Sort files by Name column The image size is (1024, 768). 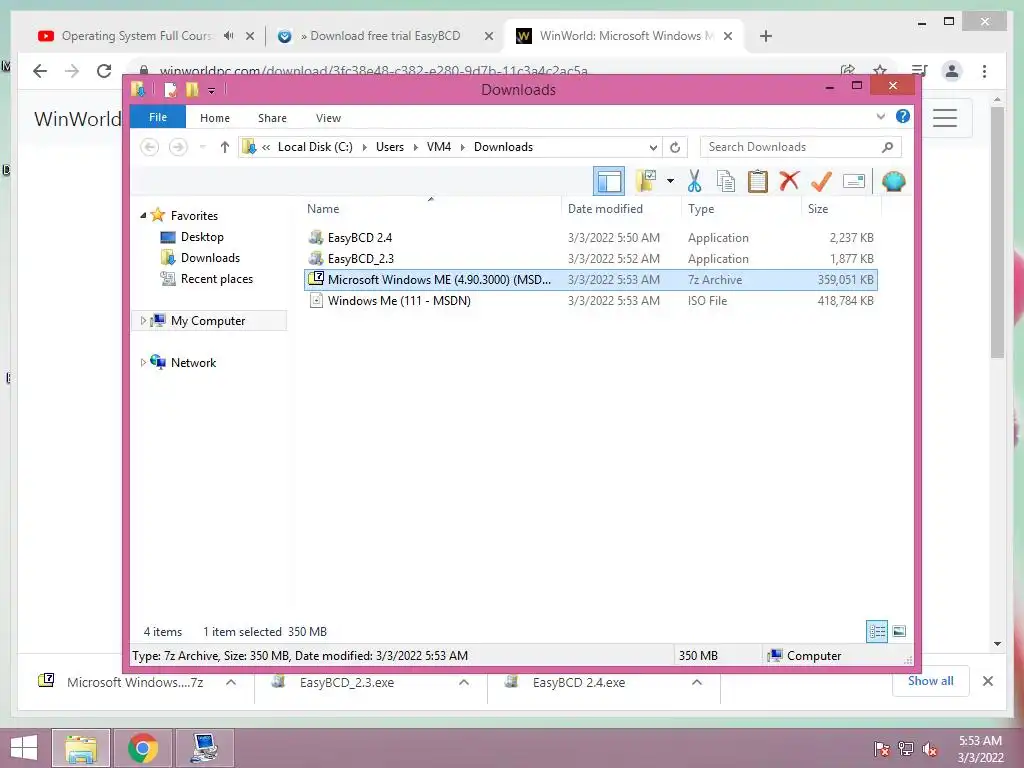(x=323, y=209)
